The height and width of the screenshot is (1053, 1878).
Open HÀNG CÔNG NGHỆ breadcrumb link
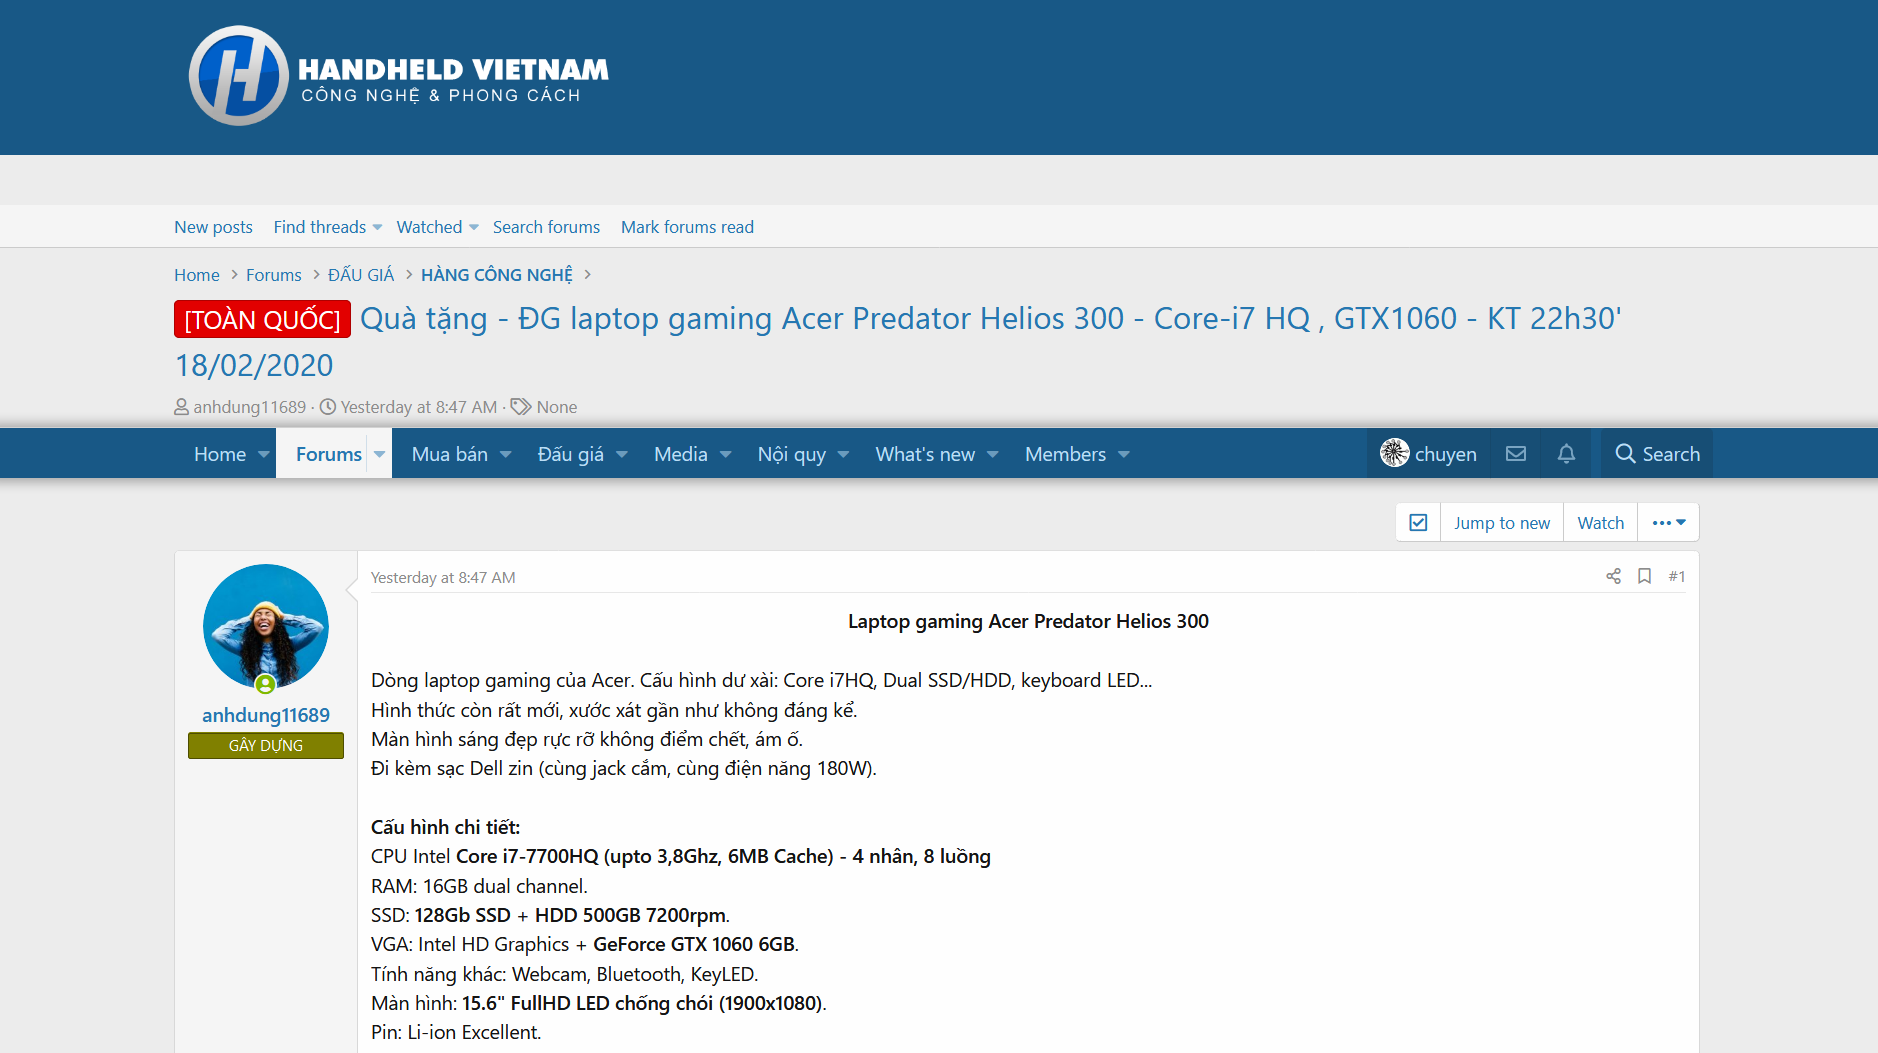497,275
